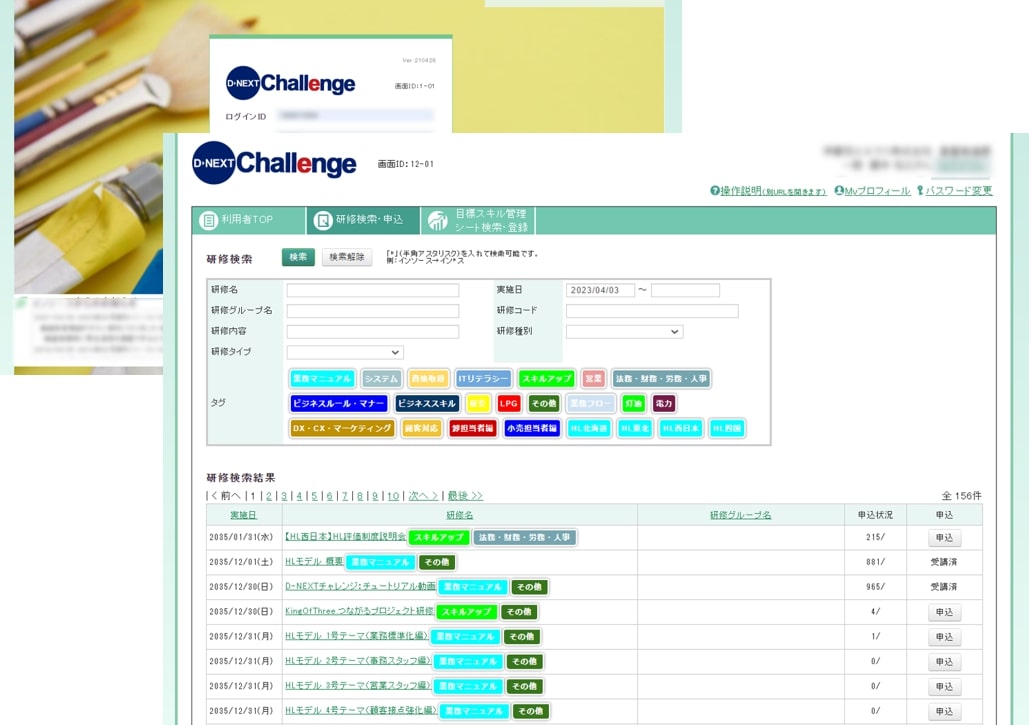Open the Myプロフィール link
1029x725 pixels.
(x=877, y=191)
